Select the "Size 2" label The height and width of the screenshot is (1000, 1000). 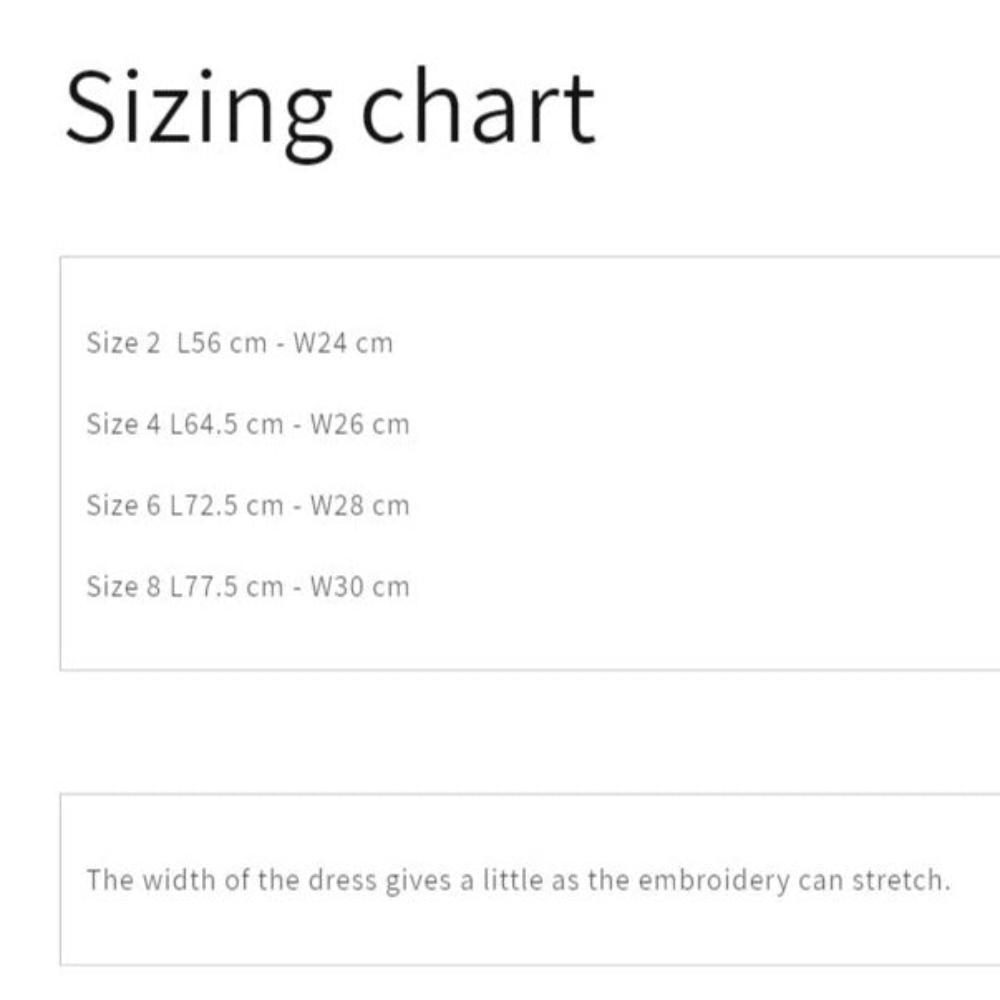(x=123, y=344)
